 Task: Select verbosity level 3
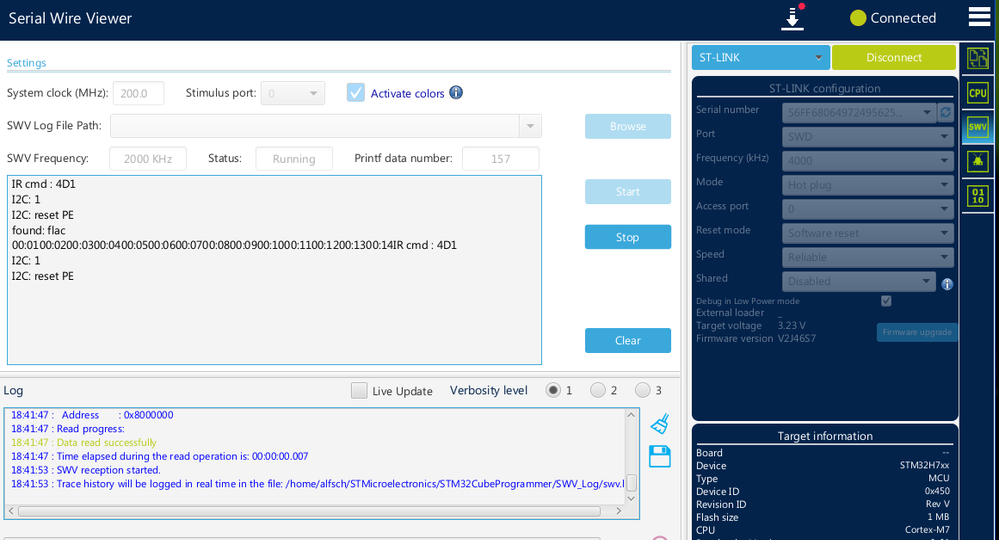tap(642, 390)
